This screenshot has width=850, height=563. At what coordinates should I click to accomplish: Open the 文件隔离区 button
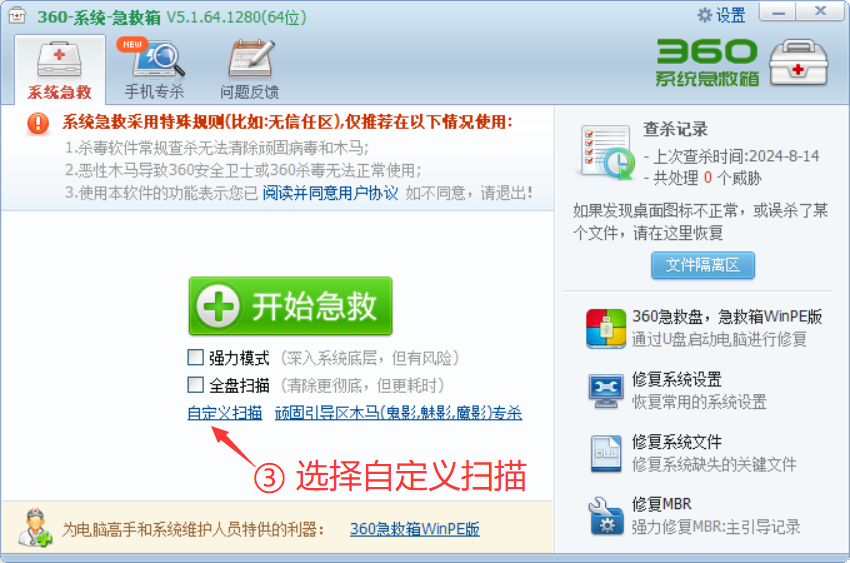tap(703, 265)
